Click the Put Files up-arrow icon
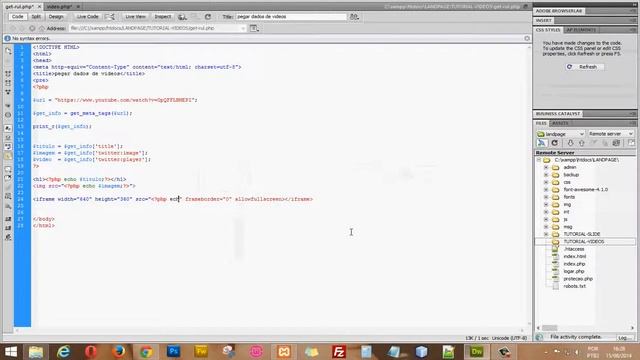This screenshot has height=360, width=640. pos(582,143)
